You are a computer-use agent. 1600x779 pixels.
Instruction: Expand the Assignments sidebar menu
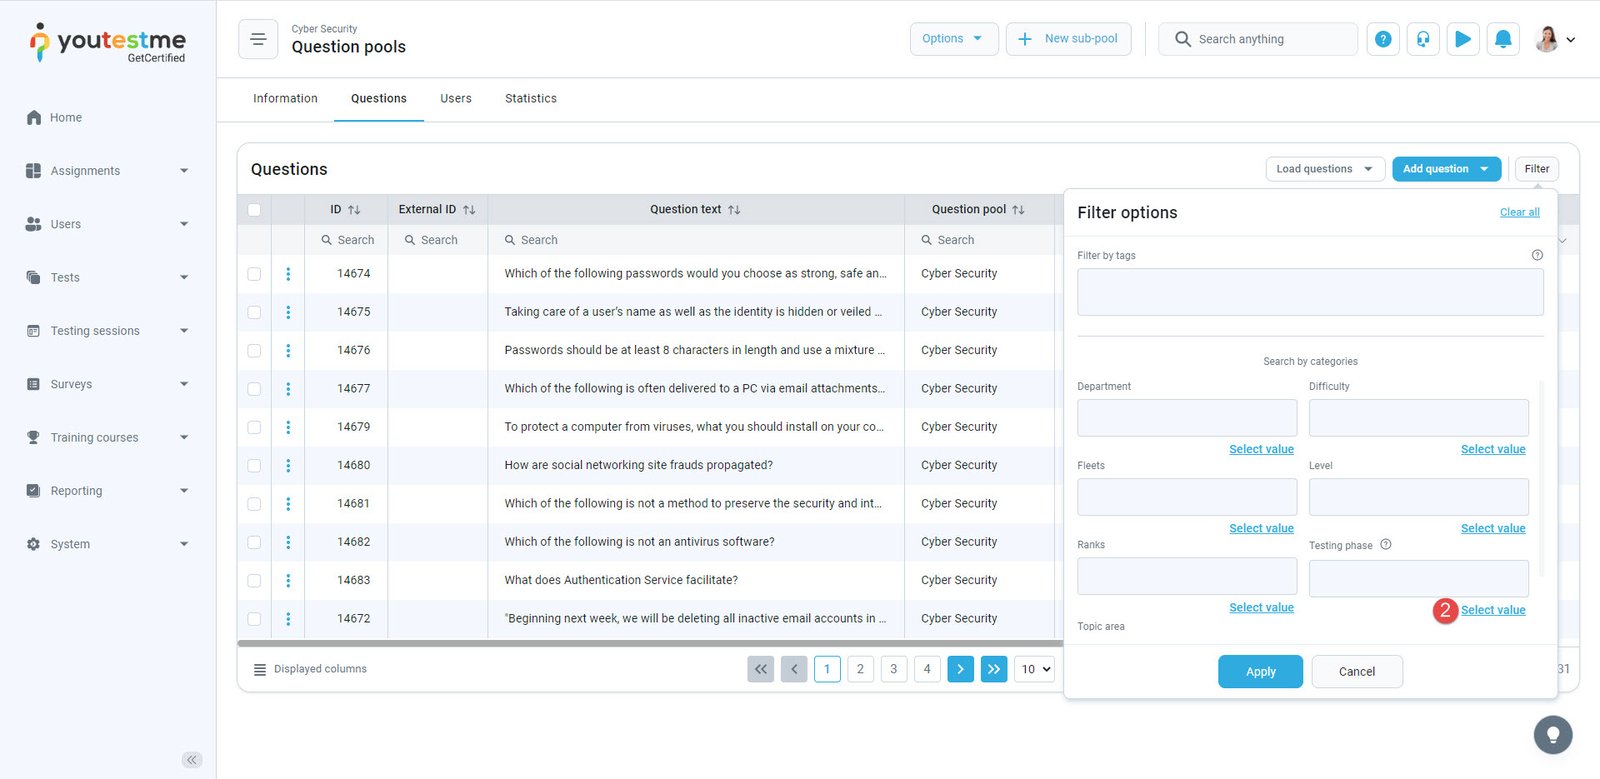[107, 171]
